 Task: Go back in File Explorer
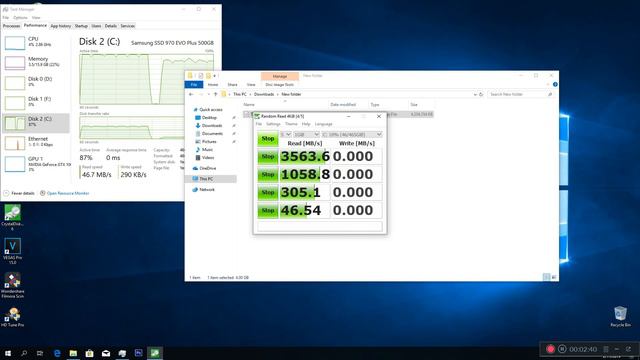[x=191, y=94]
